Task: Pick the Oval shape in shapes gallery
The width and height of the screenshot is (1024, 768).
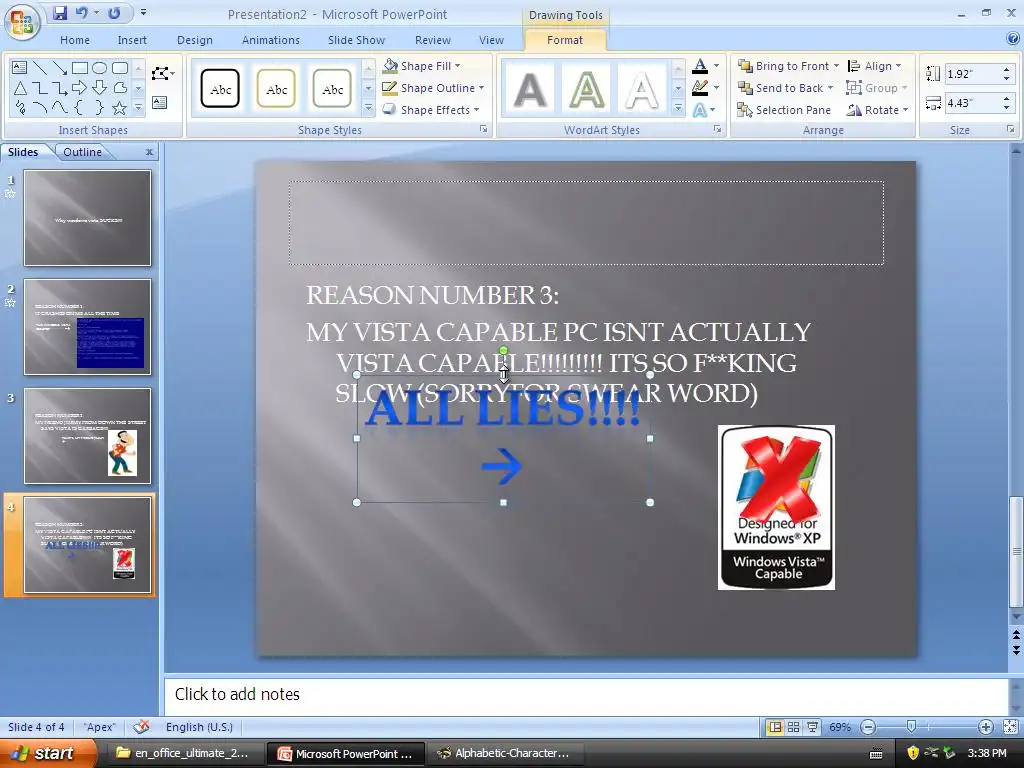Action: click(99, 68)
